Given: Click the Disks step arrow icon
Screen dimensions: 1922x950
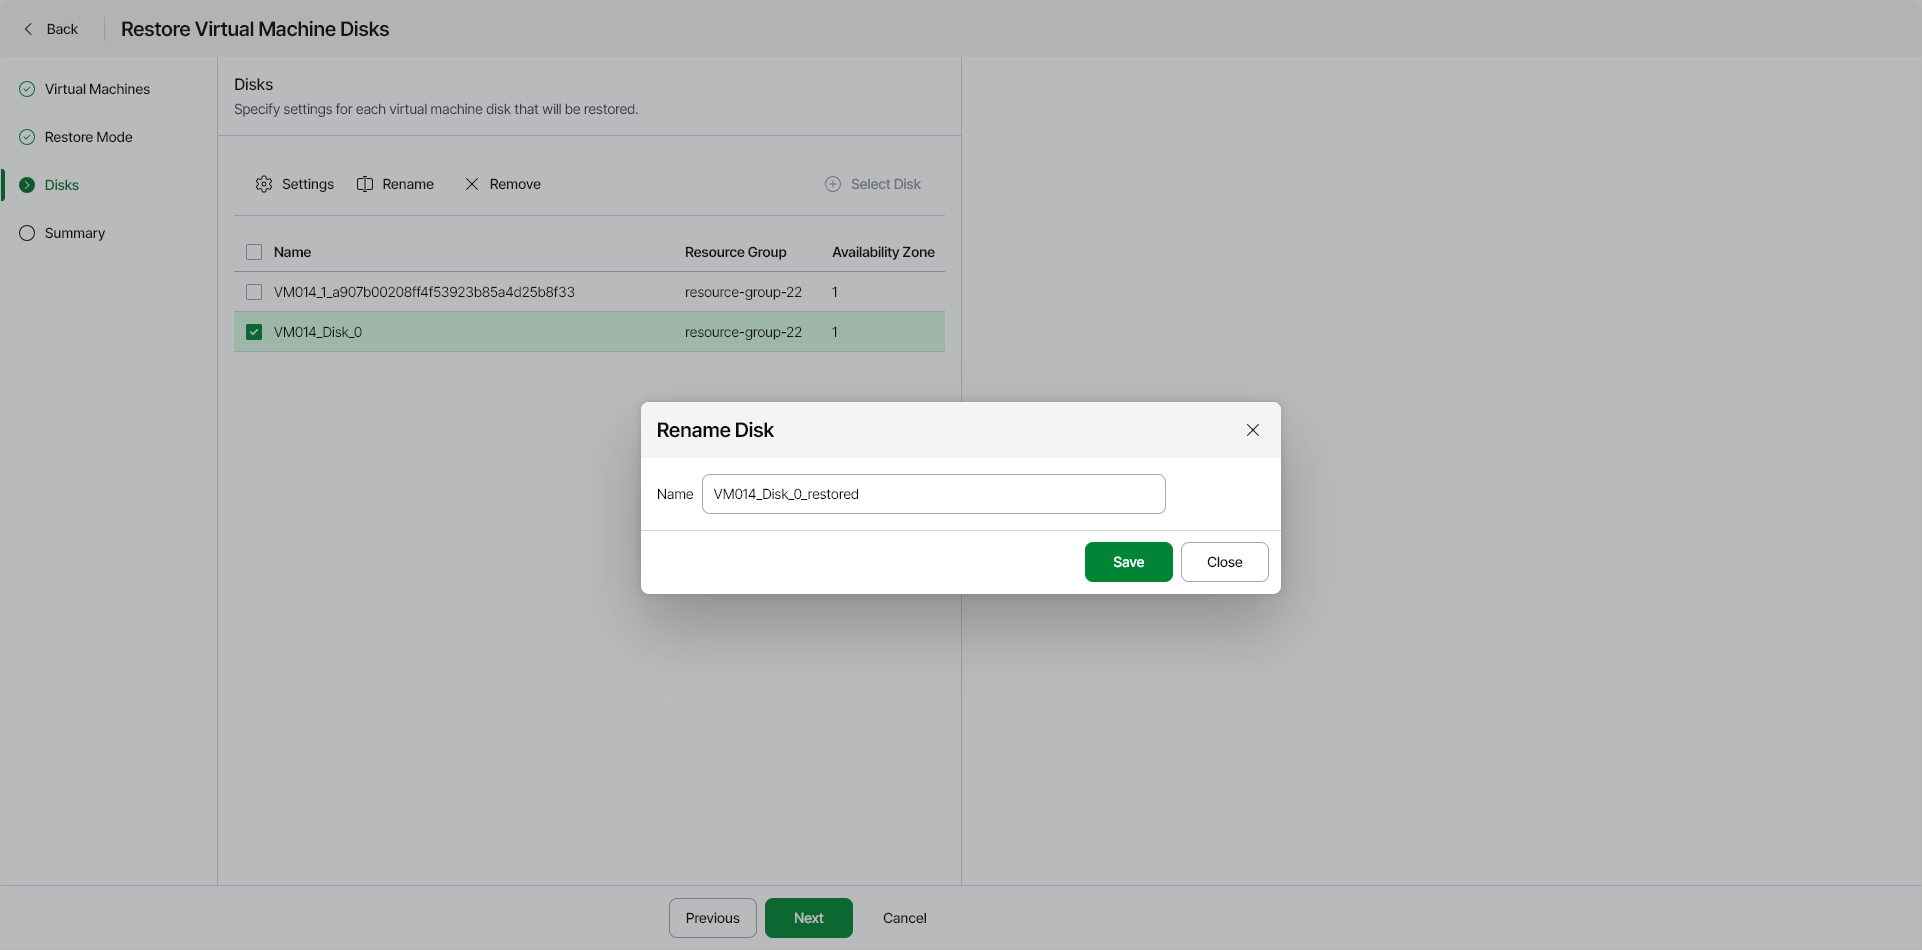Looking at the screenshot, I should click(x=26, y=184).
